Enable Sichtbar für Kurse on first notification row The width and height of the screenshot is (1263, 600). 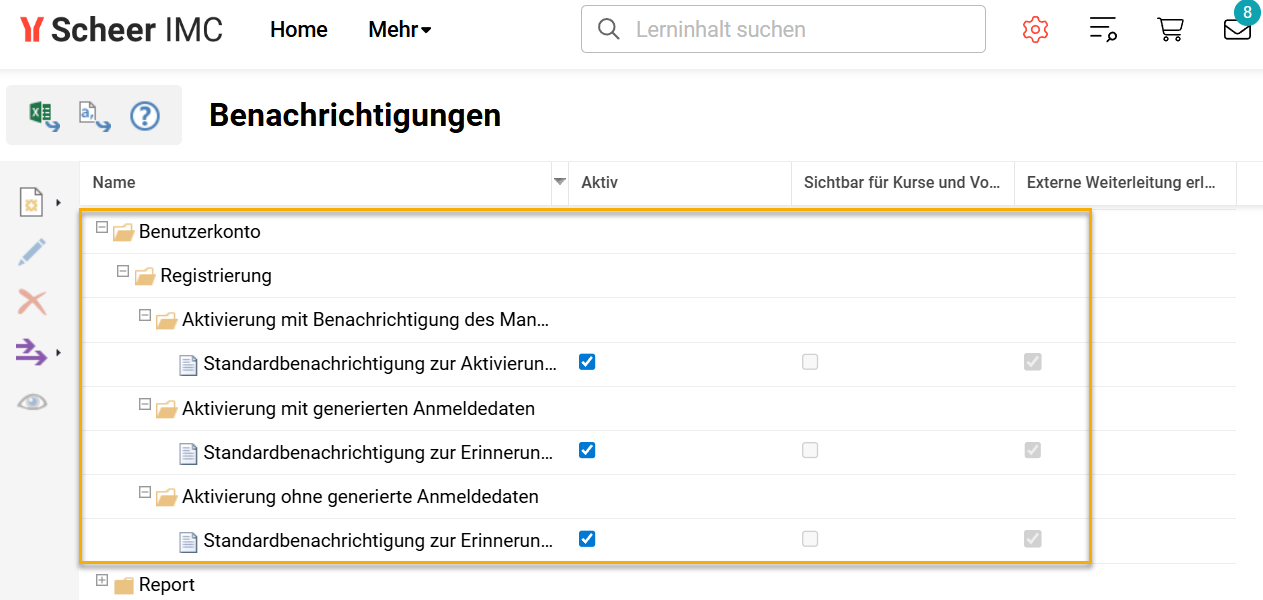coord(809,362)
